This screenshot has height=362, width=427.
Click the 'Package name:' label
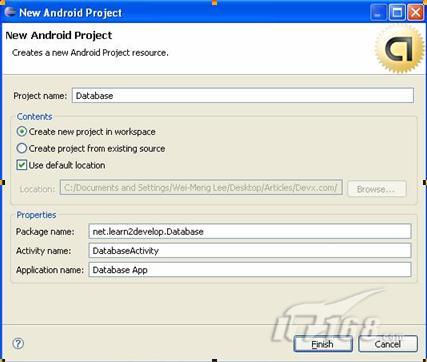(45, 232)
